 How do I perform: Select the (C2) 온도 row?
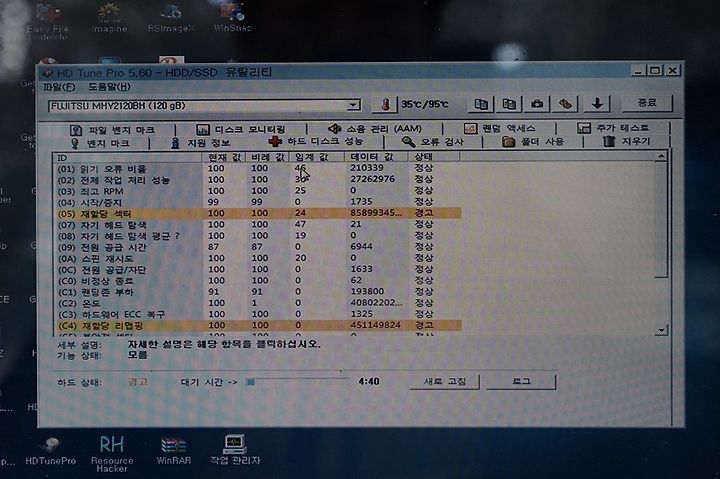pyautogui.click(x=257, y=303)
